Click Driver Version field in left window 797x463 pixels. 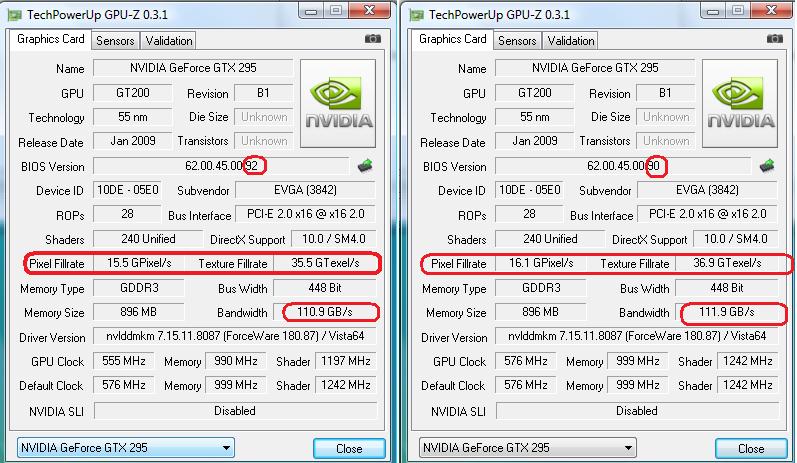(x=235, y=336)
